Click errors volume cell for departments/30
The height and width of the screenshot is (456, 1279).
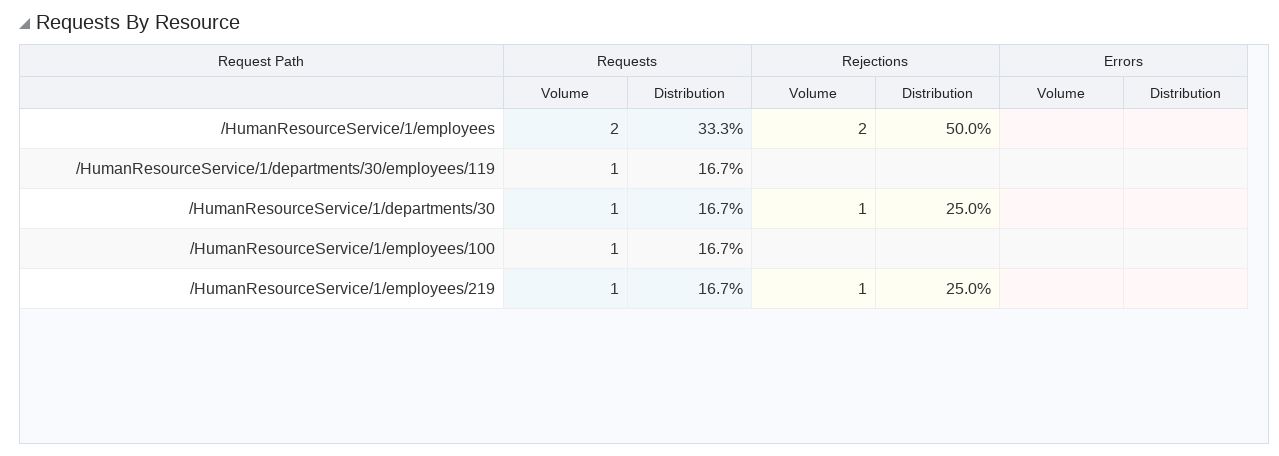coord(1060,209)
